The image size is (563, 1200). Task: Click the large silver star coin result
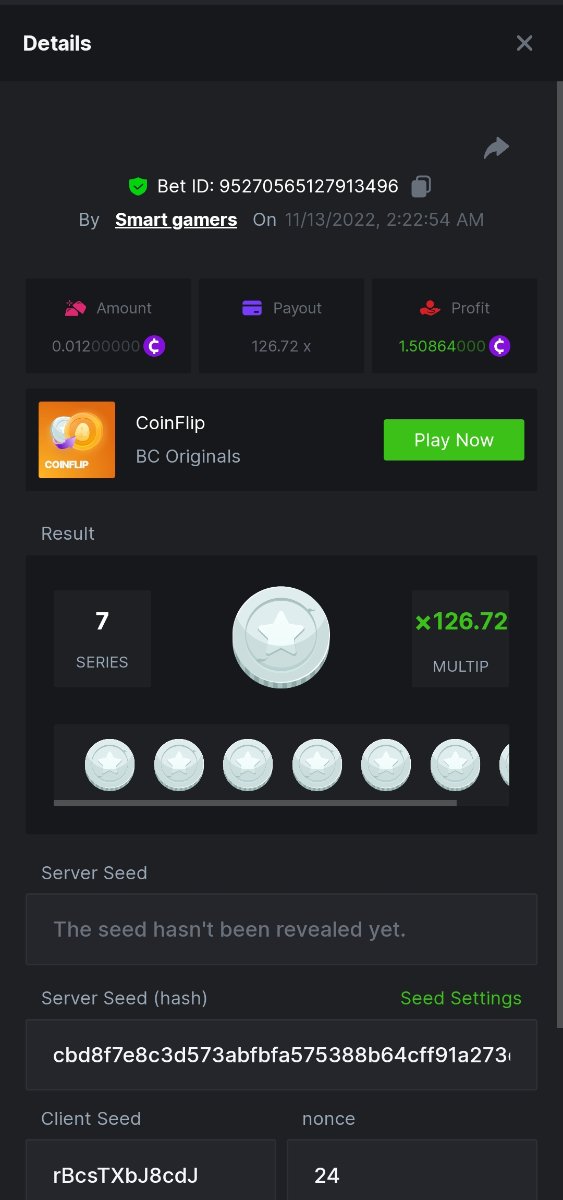pos(281,637)
